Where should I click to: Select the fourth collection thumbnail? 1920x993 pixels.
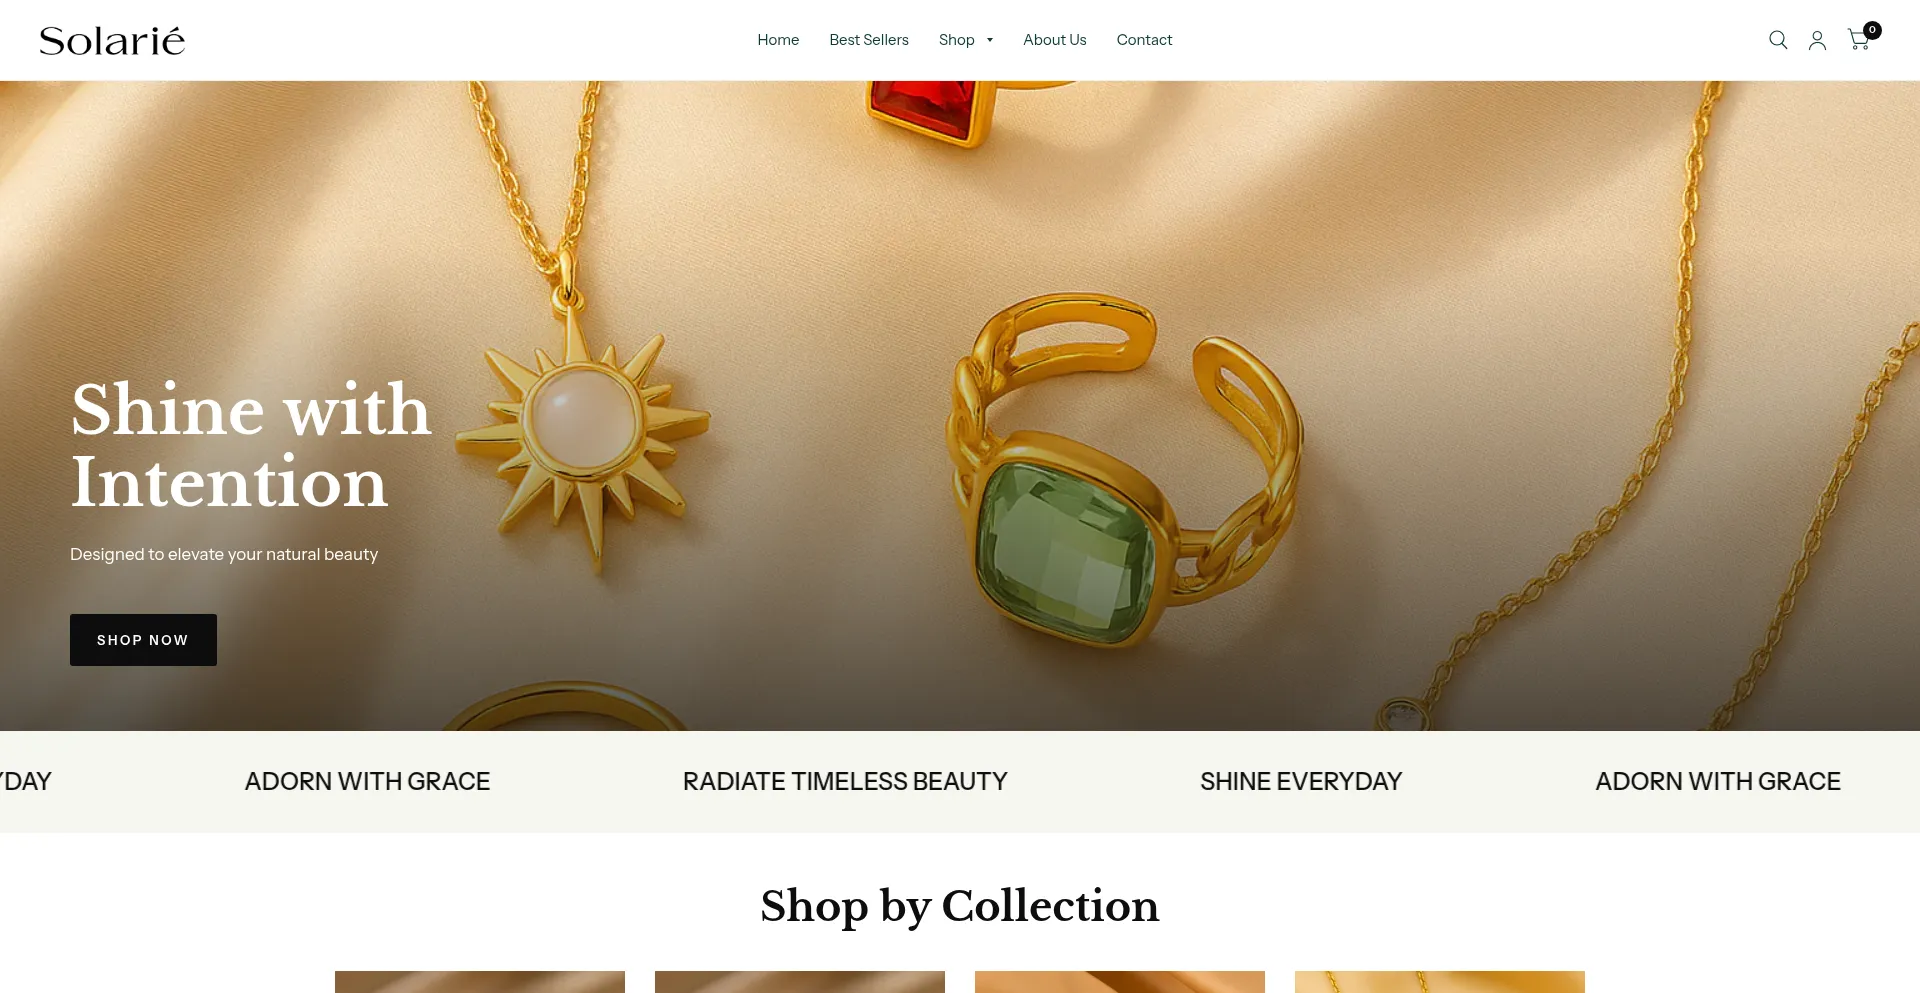click(1440, 982)
